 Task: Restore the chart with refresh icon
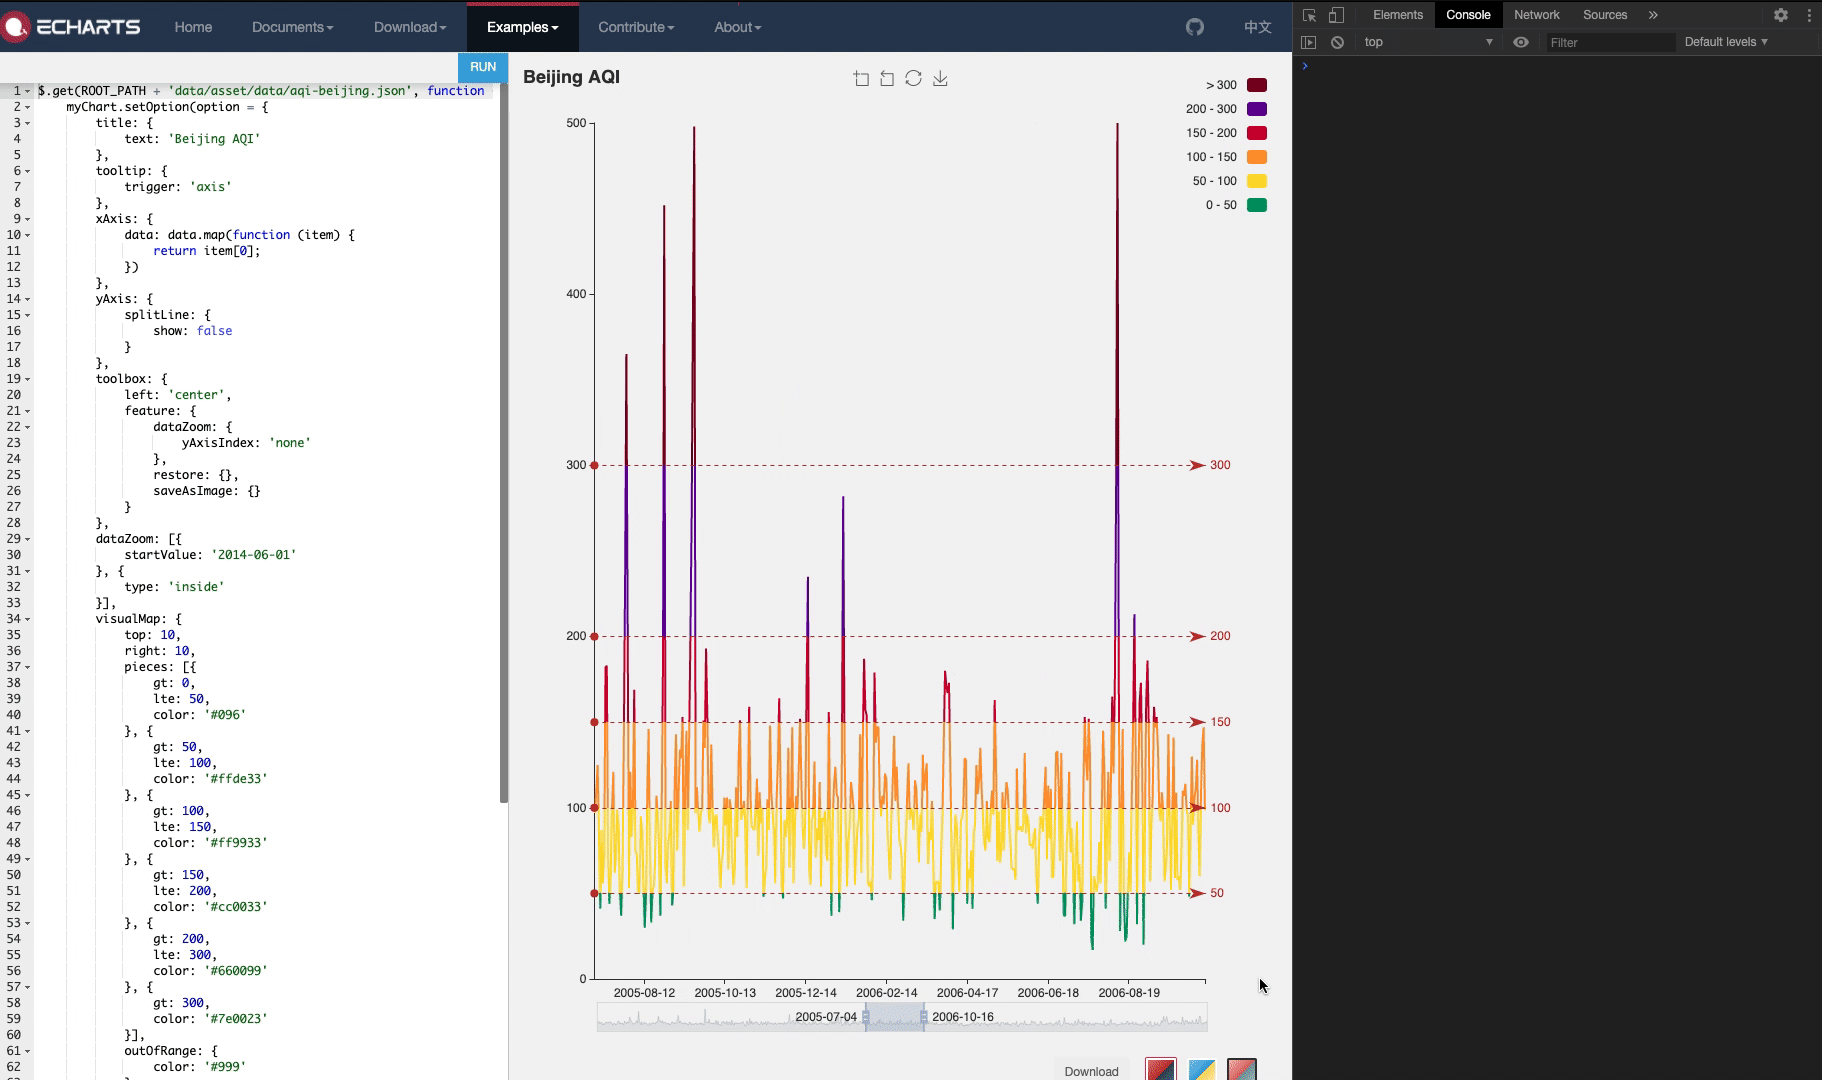pos(913,78)
